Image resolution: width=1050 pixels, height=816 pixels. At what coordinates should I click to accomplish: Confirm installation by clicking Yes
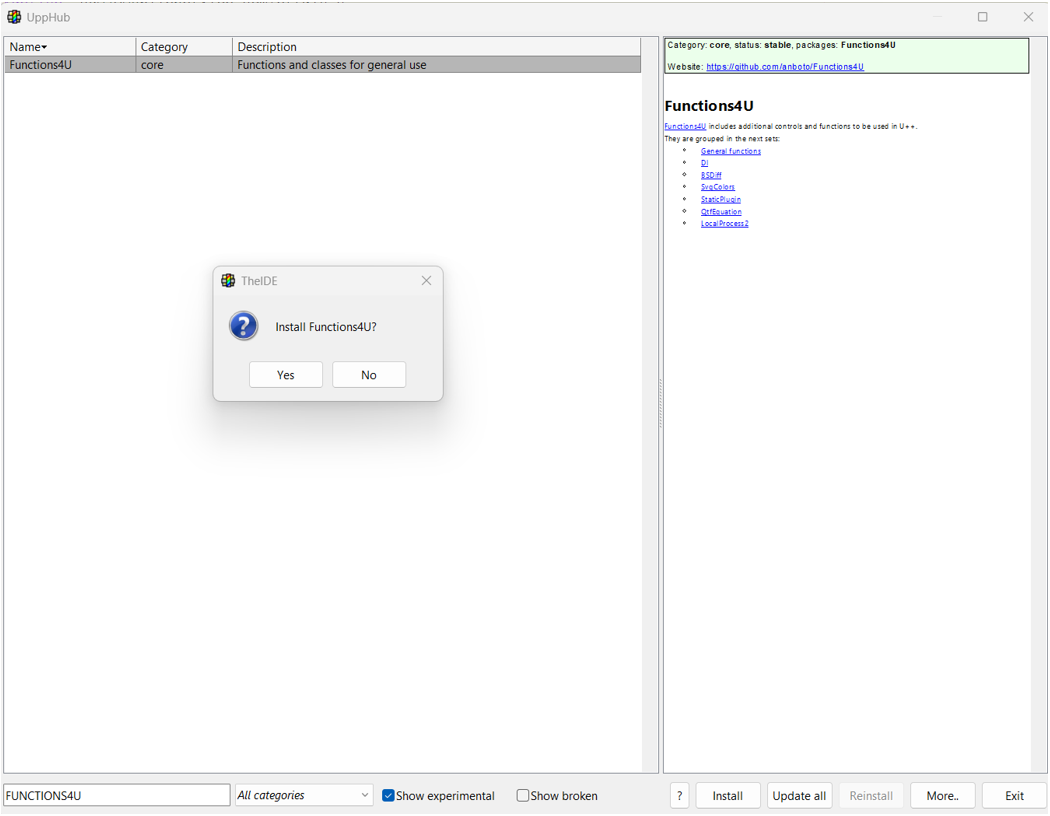[x=285, y=374]
